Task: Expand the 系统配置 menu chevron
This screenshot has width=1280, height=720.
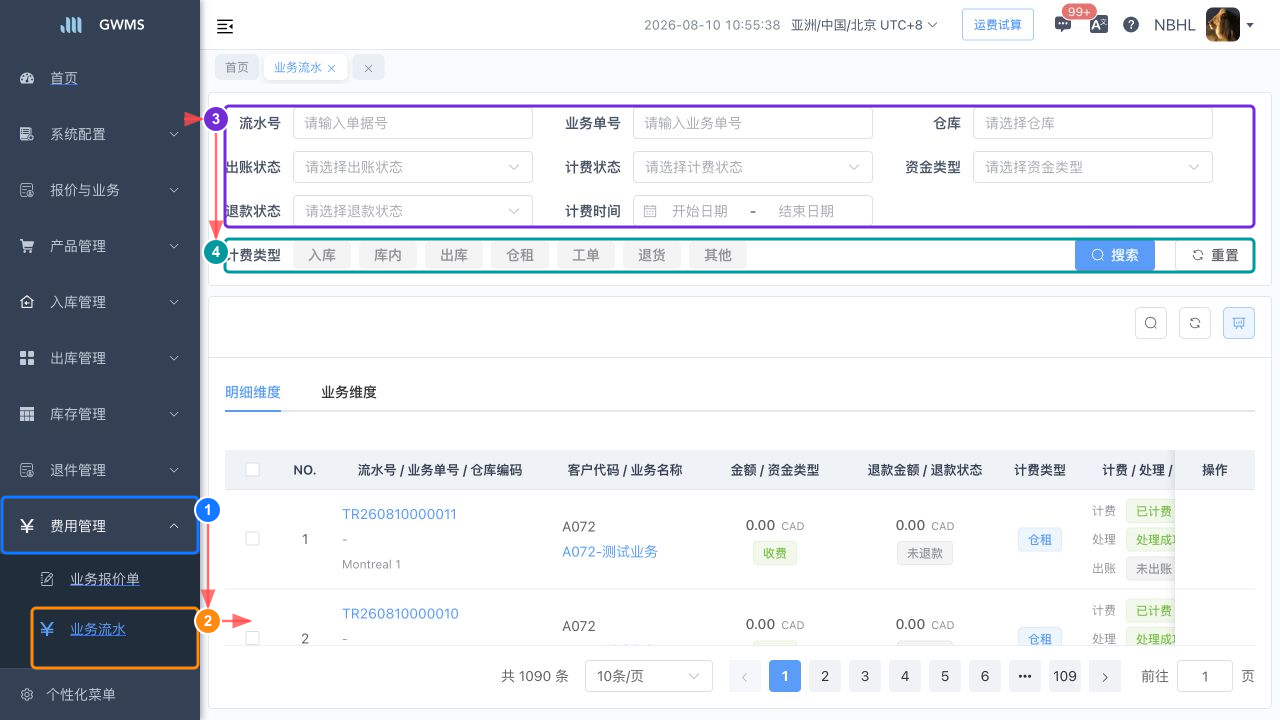Action: pos(174,134)
